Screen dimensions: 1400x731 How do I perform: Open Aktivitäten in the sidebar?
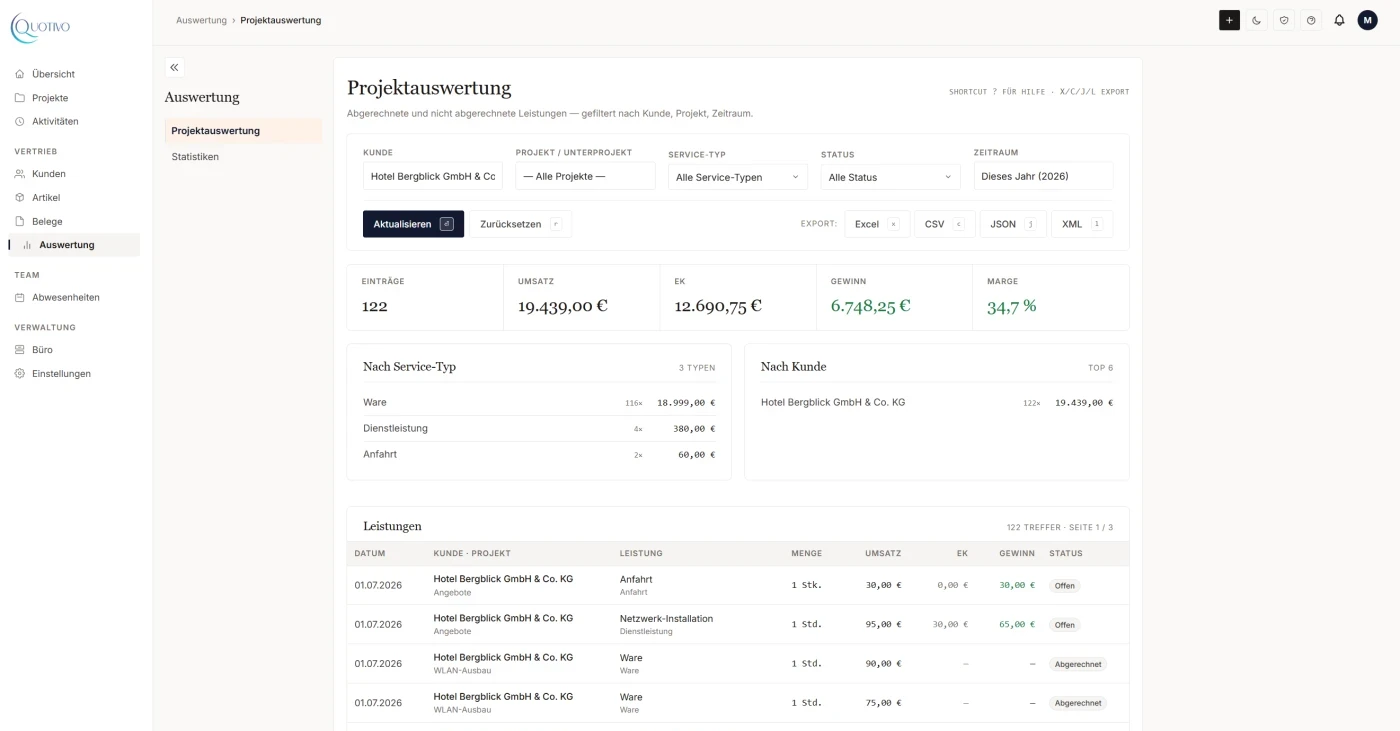[74, 121]
